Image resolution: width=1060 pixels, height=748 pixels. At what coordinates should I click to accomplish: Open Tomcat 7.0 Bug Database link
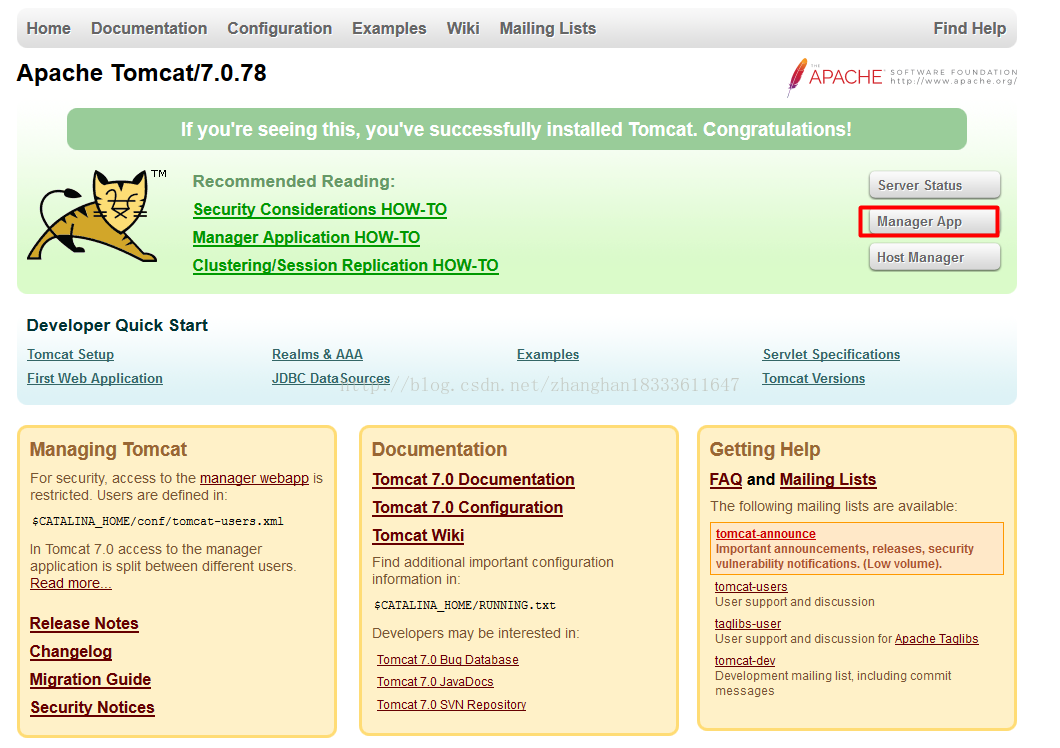point(448,659)
